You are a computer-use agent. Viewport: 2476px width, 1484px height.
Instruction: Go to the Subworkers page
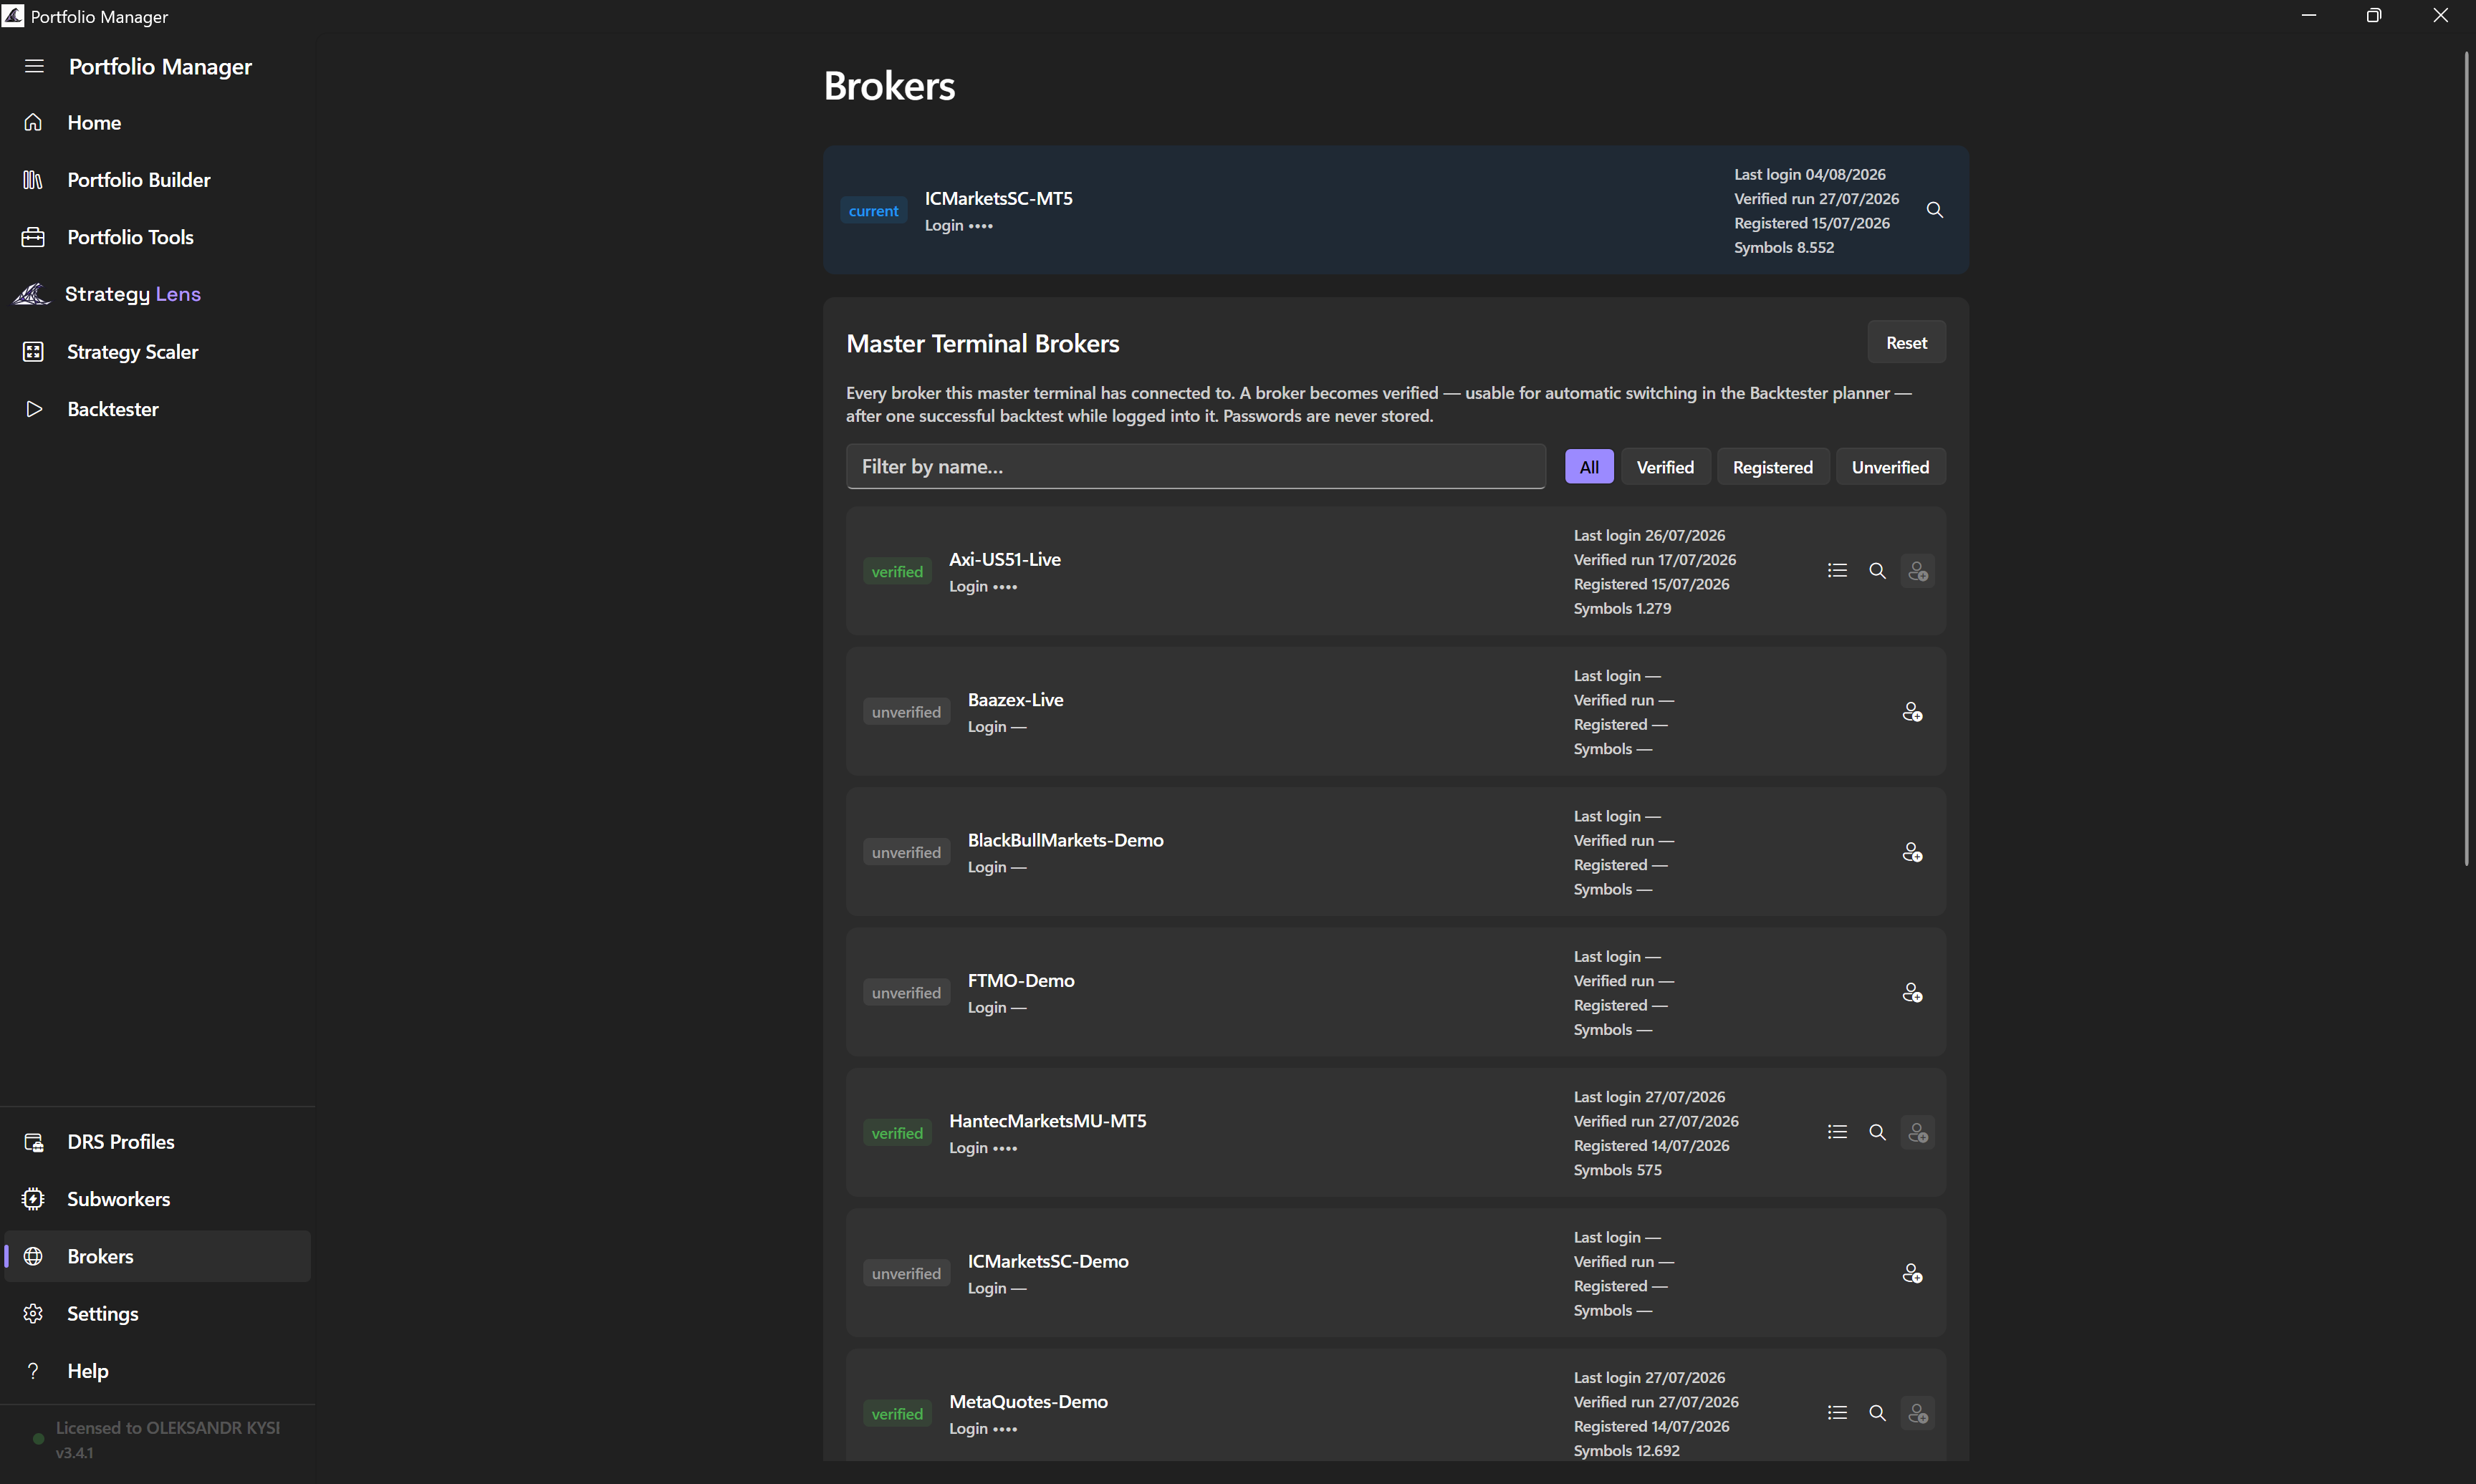click(118, 1199)
